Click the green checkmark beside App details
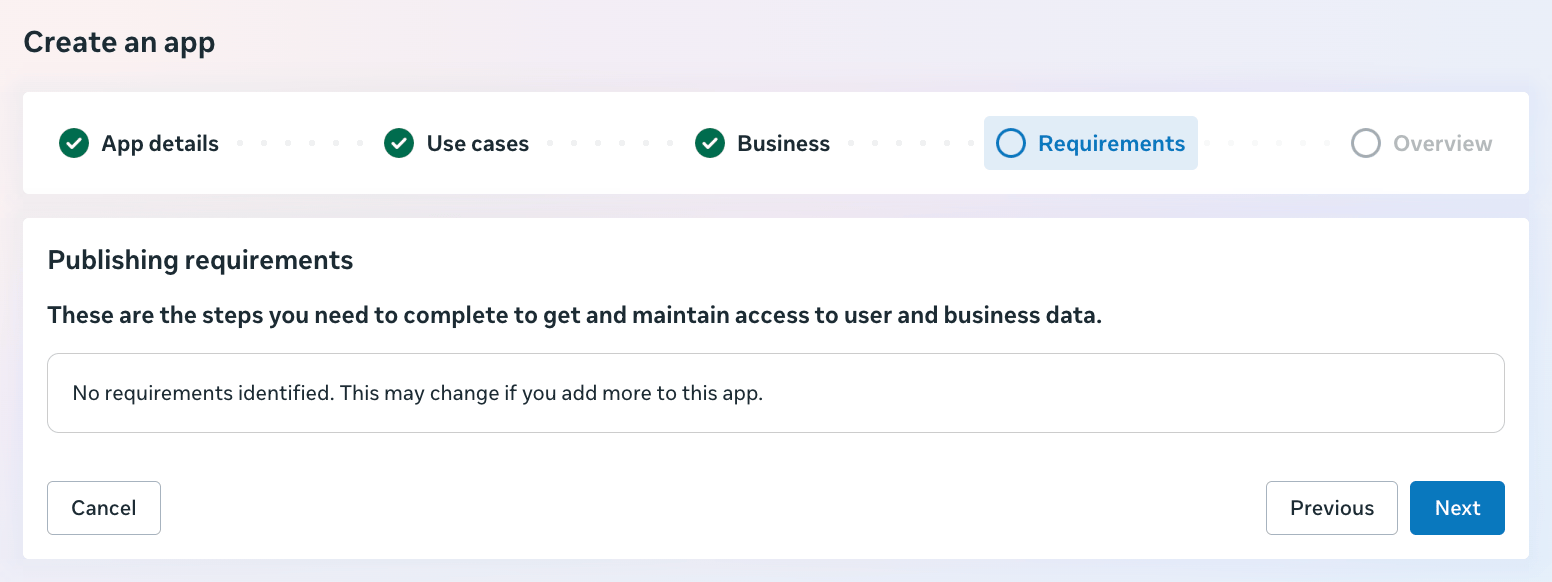Viewport: 1552px width, 582px height. click(x=74, y=143)
